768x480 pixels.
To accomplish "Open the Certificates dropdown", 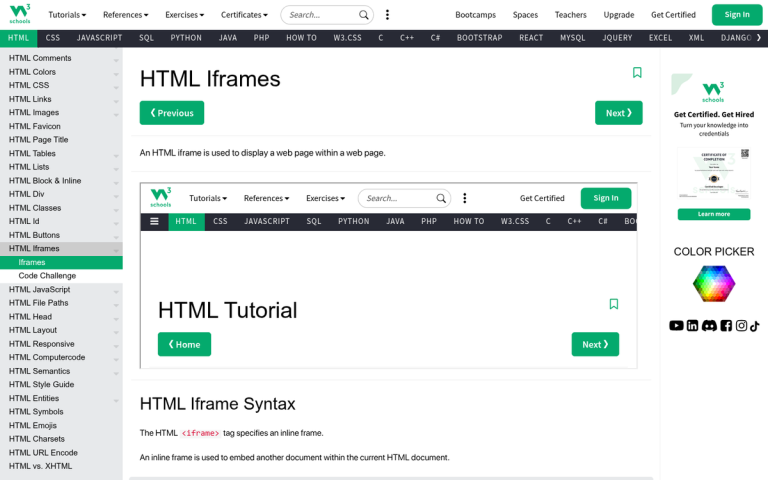I will click(x=244, y=15).
